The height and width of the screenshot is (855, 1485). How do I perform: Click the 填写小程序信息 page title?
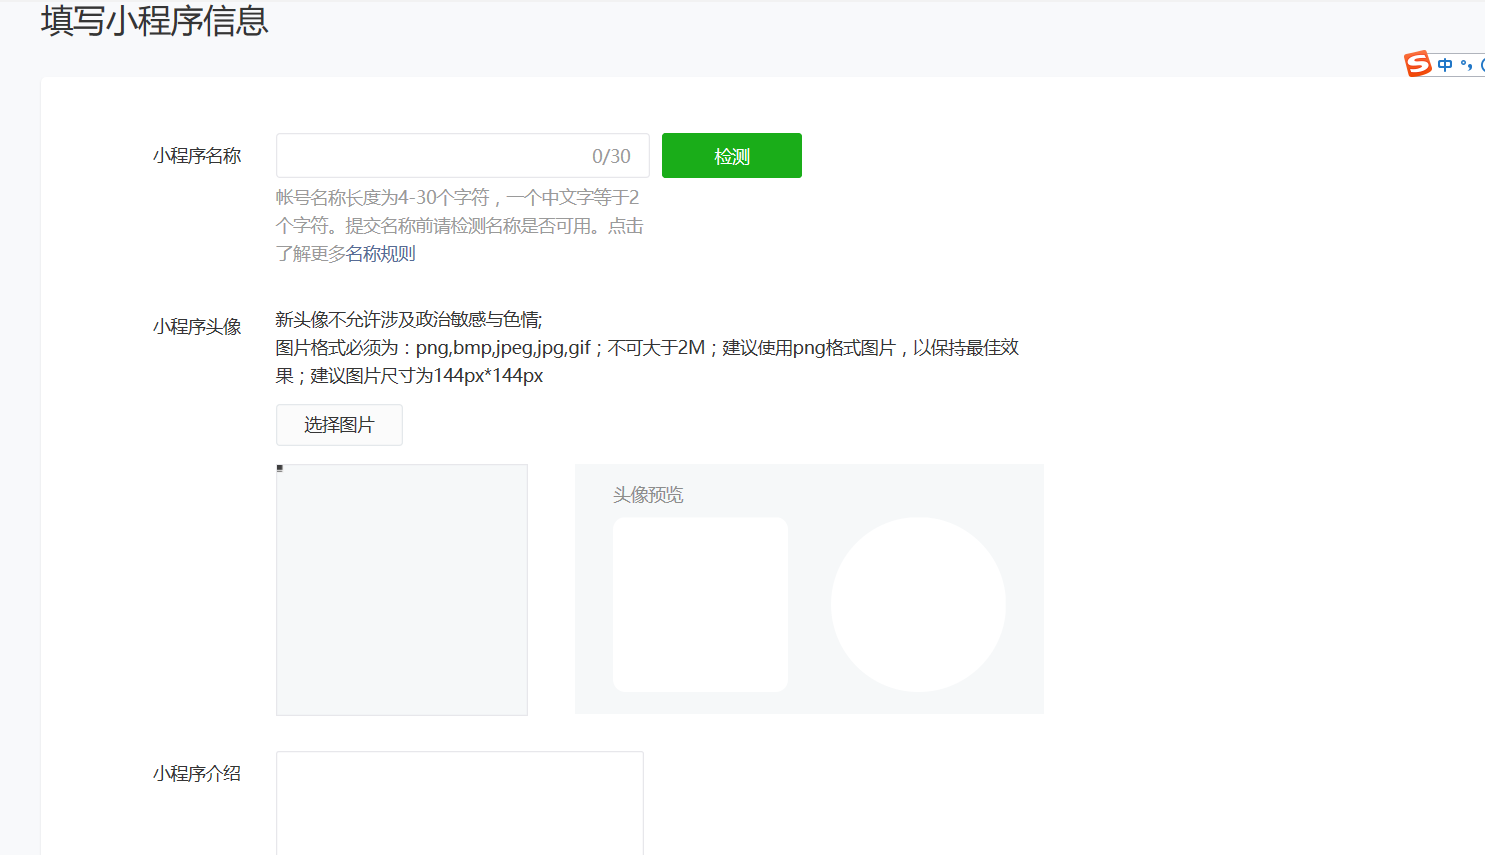point(155,21)
